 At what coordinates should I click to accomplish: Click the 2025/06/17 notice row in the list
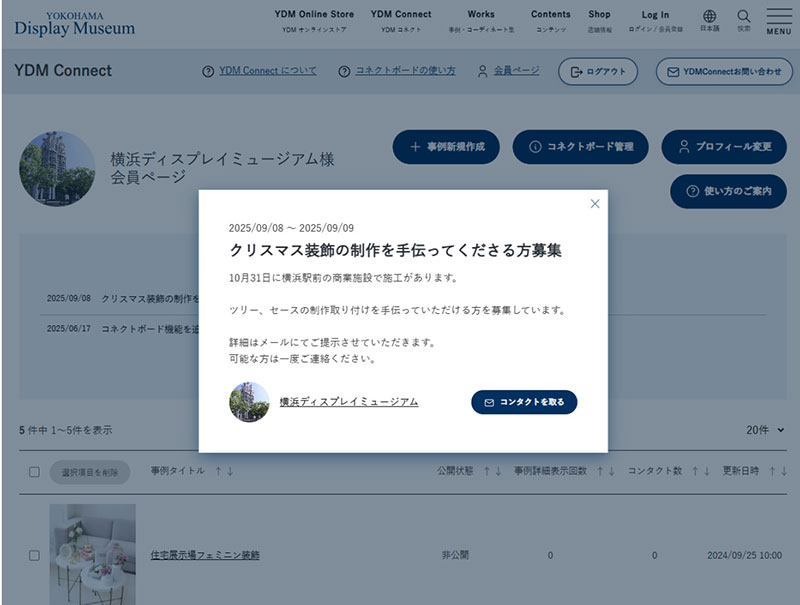pyautogui.click(x=120, y=329)
